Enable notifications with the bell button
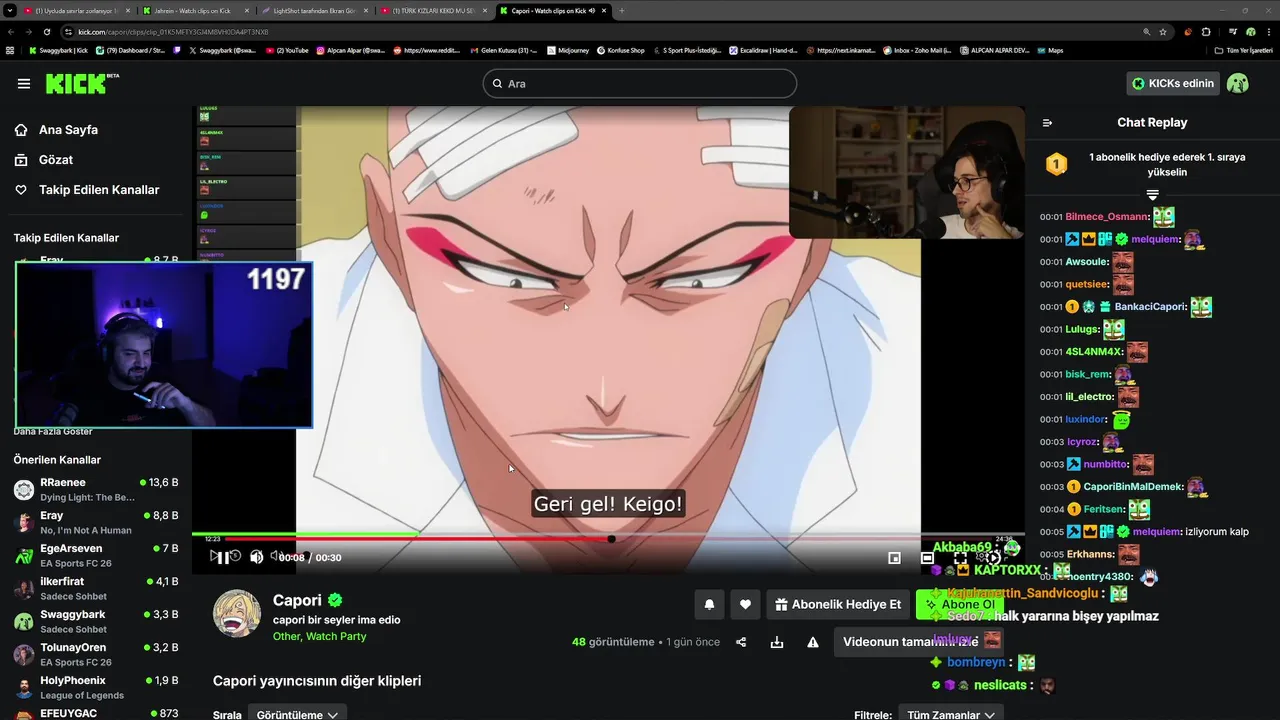The image size is (1280, 720). (709, 604)
